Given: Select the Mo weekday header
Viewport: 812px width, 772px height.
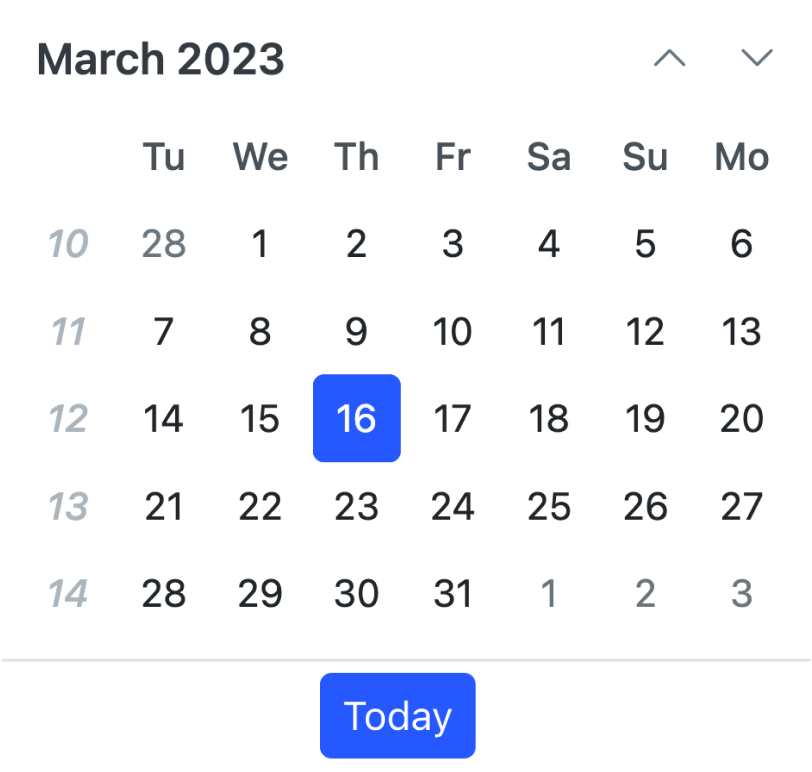Looking at the screenshot, I should (x=740, y=157).
